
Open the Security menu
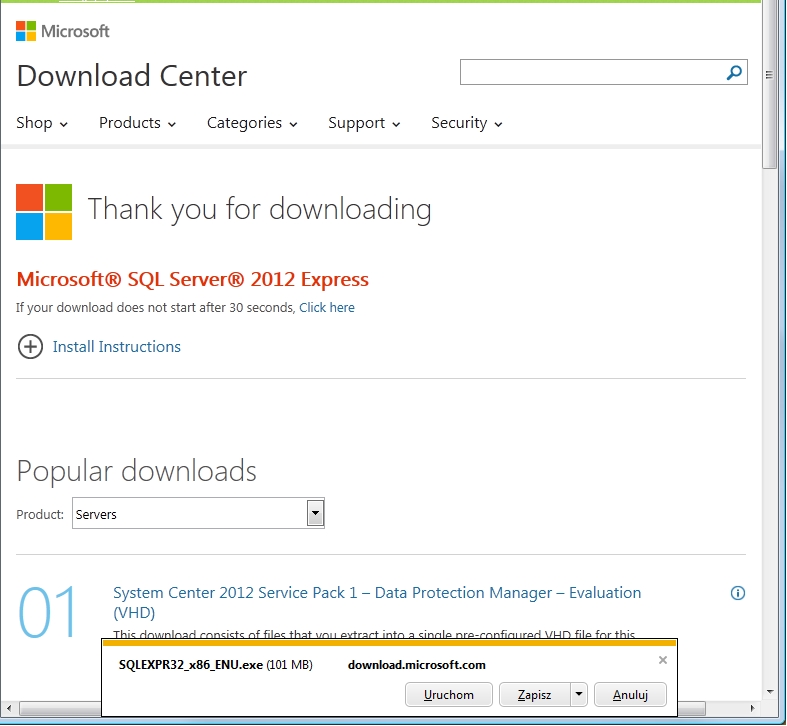click(466, 123)
